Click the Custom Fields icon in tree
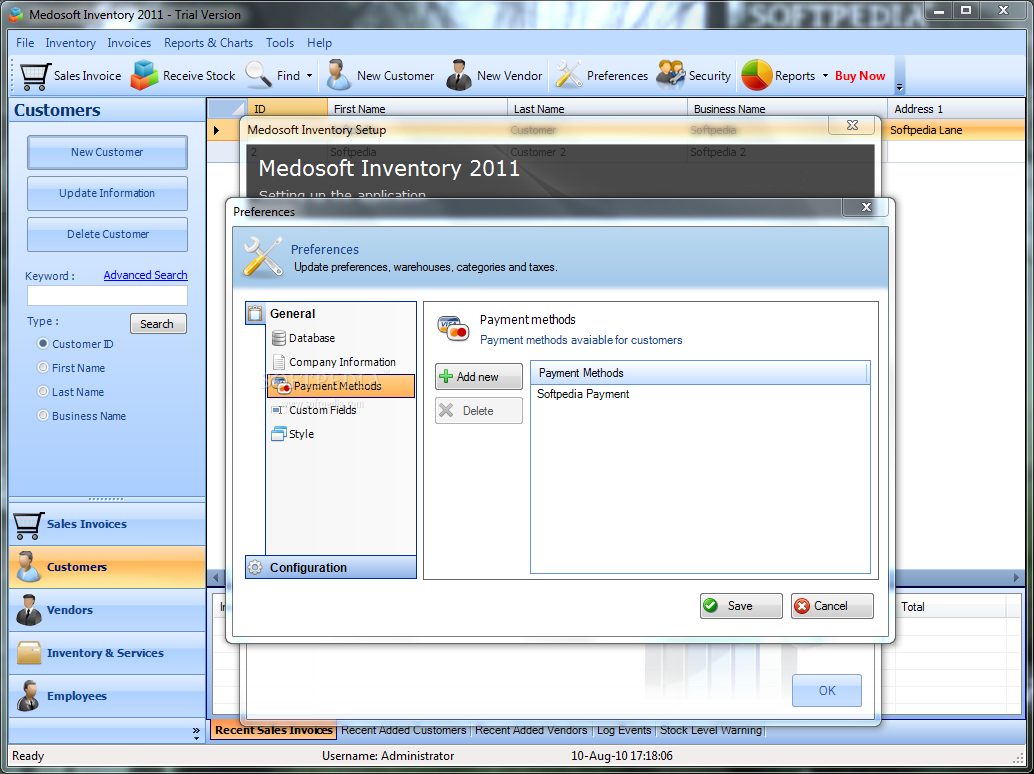This screenshot has height=774, width=1034. coord(278,410)
